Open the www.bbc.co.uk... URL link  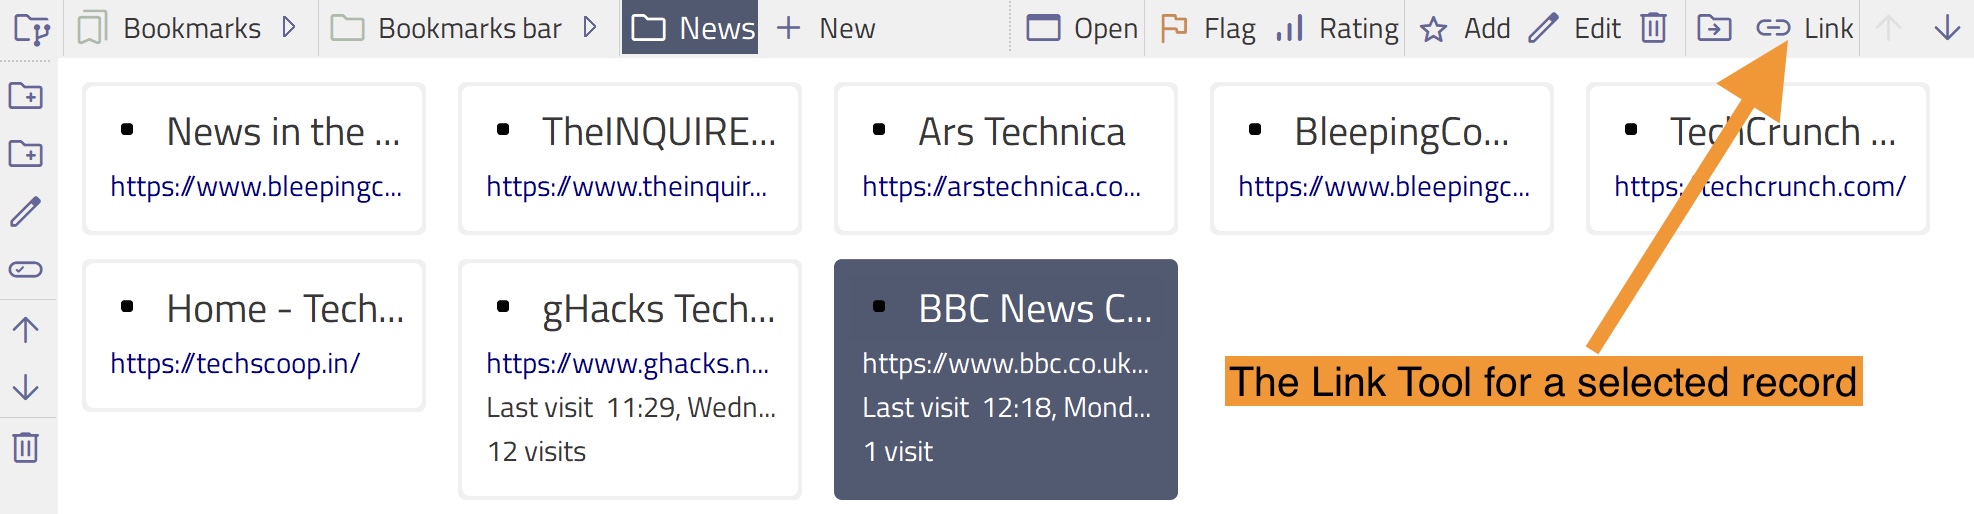click(x=1006, y=363)
